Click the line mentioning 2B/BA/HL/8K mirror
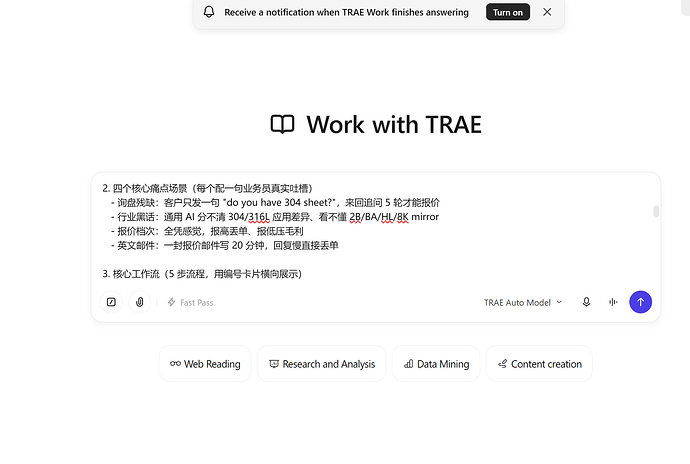 click(x=275, y=217)
